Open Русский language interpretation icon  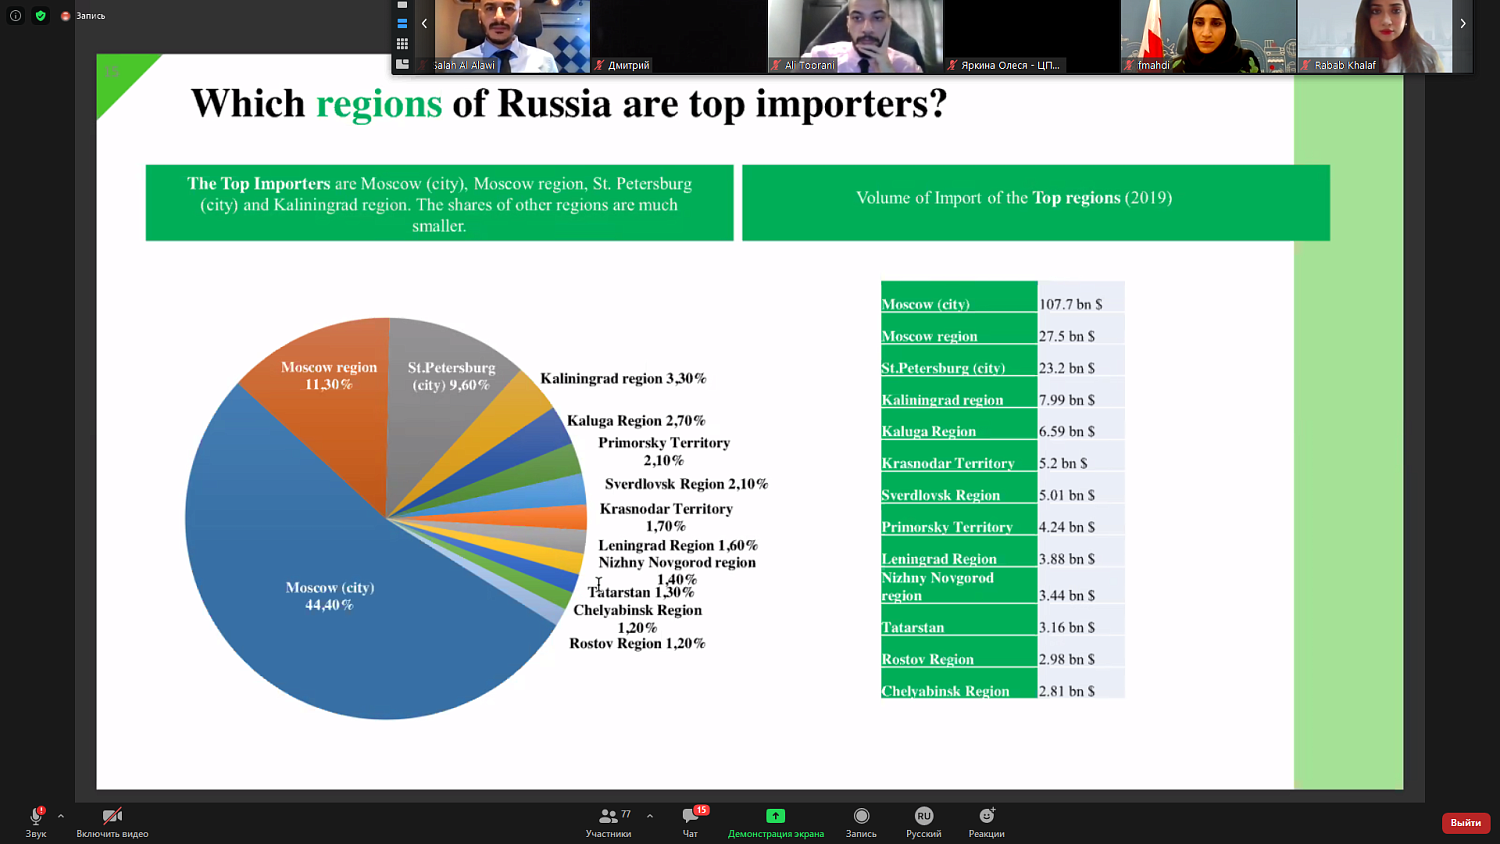(923, 822)
